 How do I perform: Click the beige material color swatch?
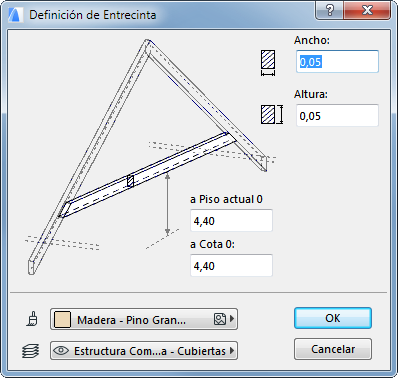pyautogui.click(x=62, y=320)
